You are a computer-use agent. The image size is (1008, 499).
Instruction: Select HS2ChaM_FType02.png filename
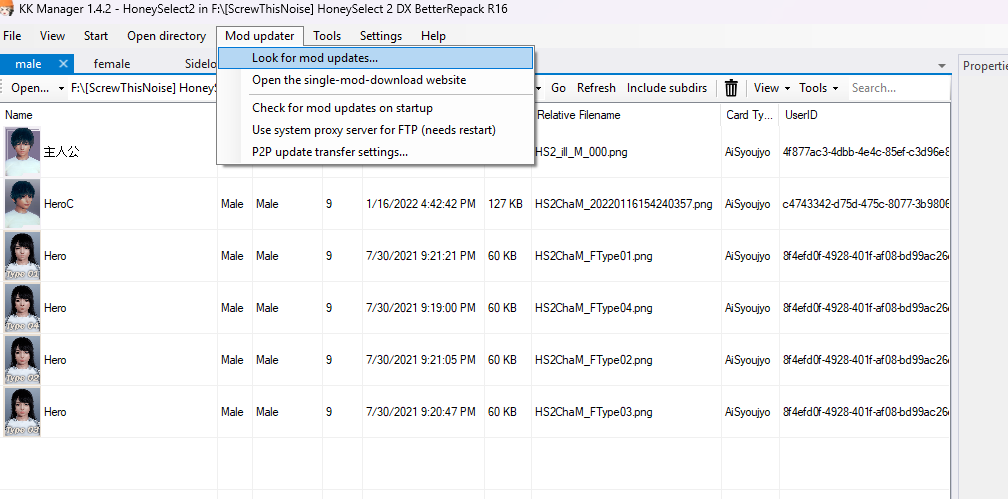[593, 360]
